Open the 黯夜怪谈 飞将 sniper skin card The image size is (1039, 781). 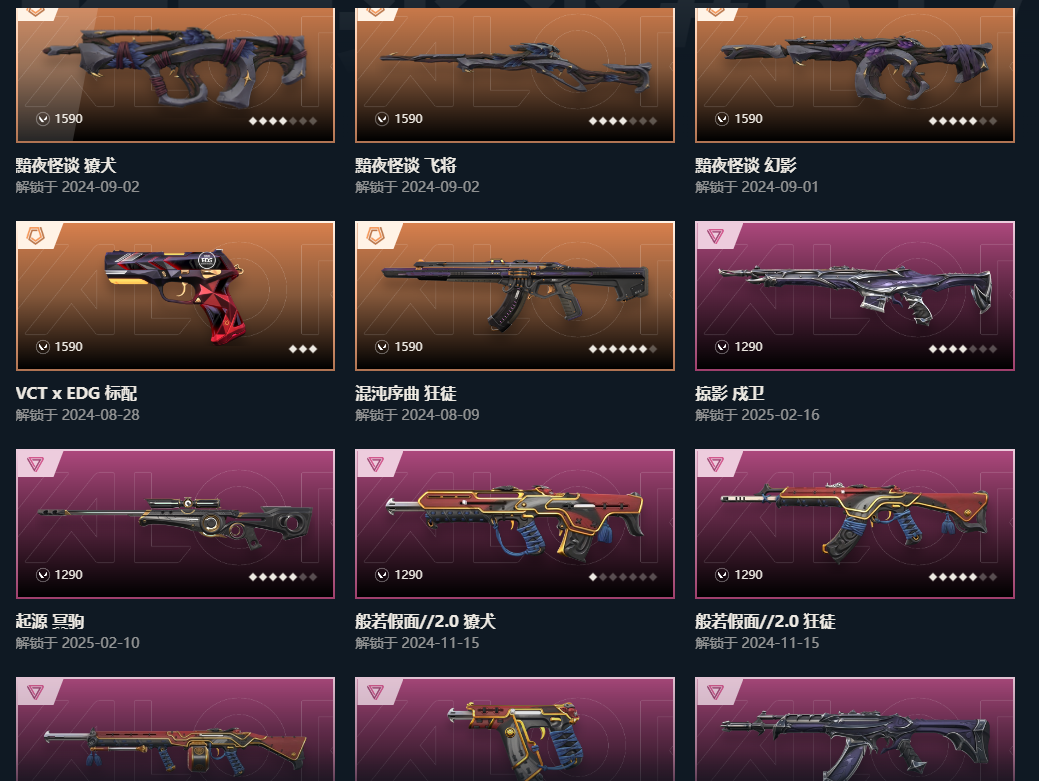515,75
